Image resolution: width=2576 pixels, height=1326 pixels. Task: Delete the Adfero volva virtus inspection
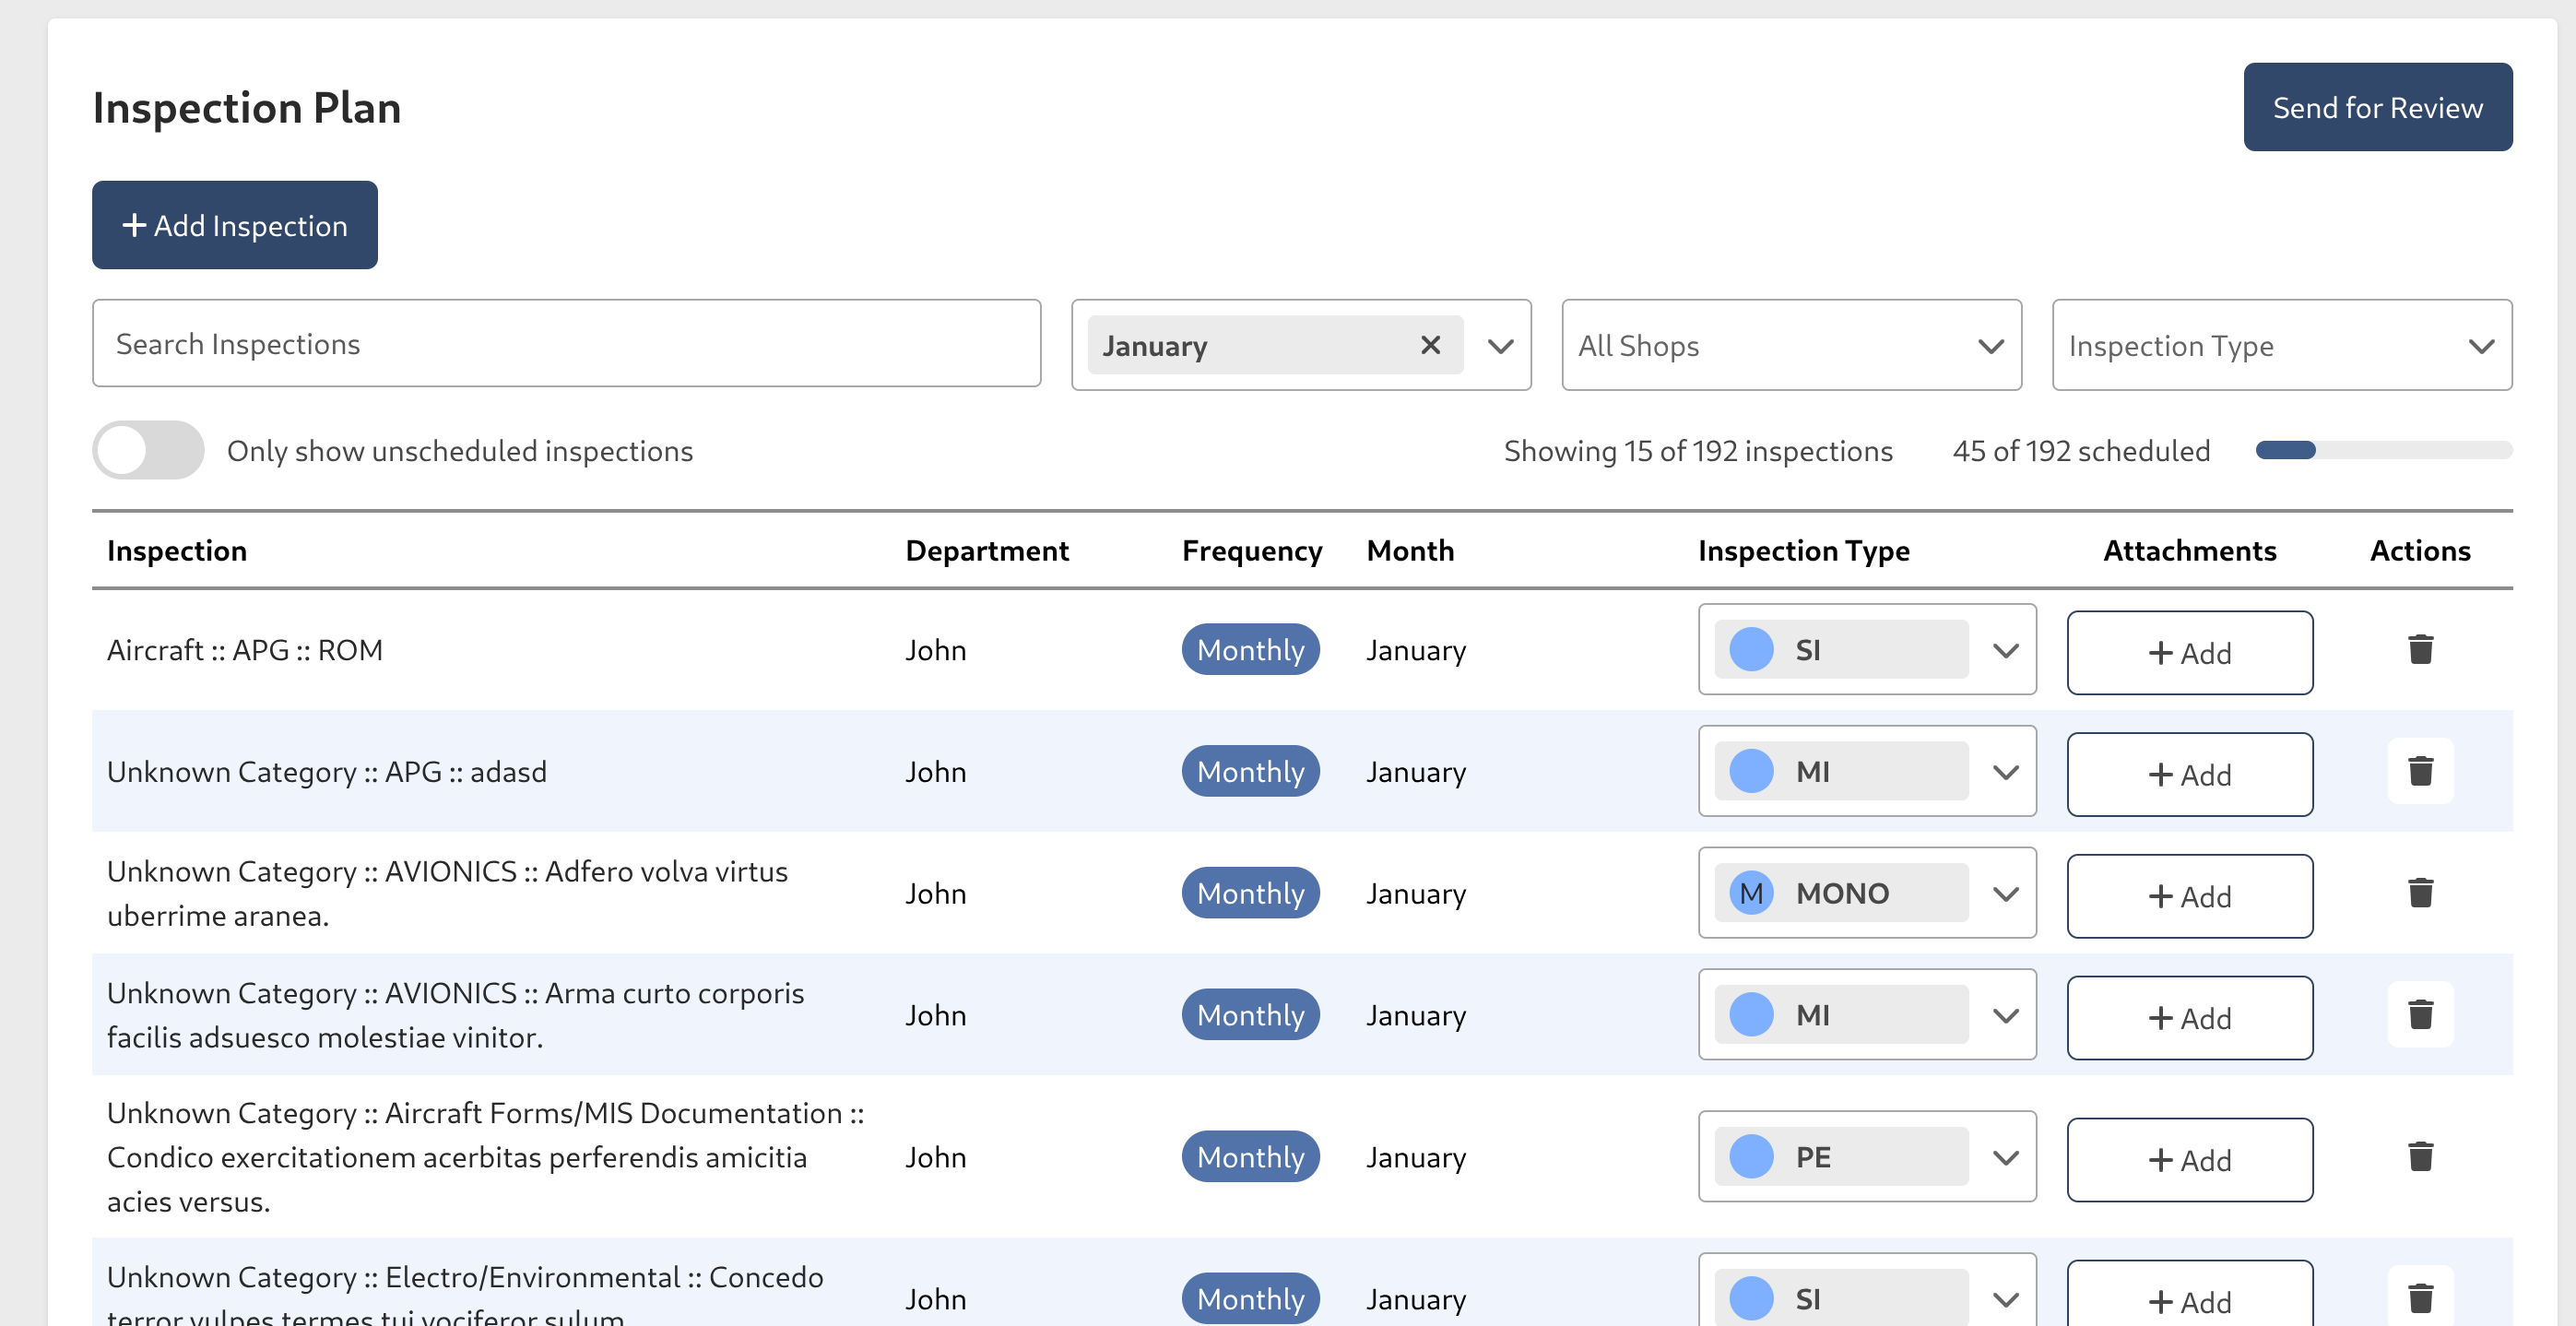click(x=2419, y=893)
